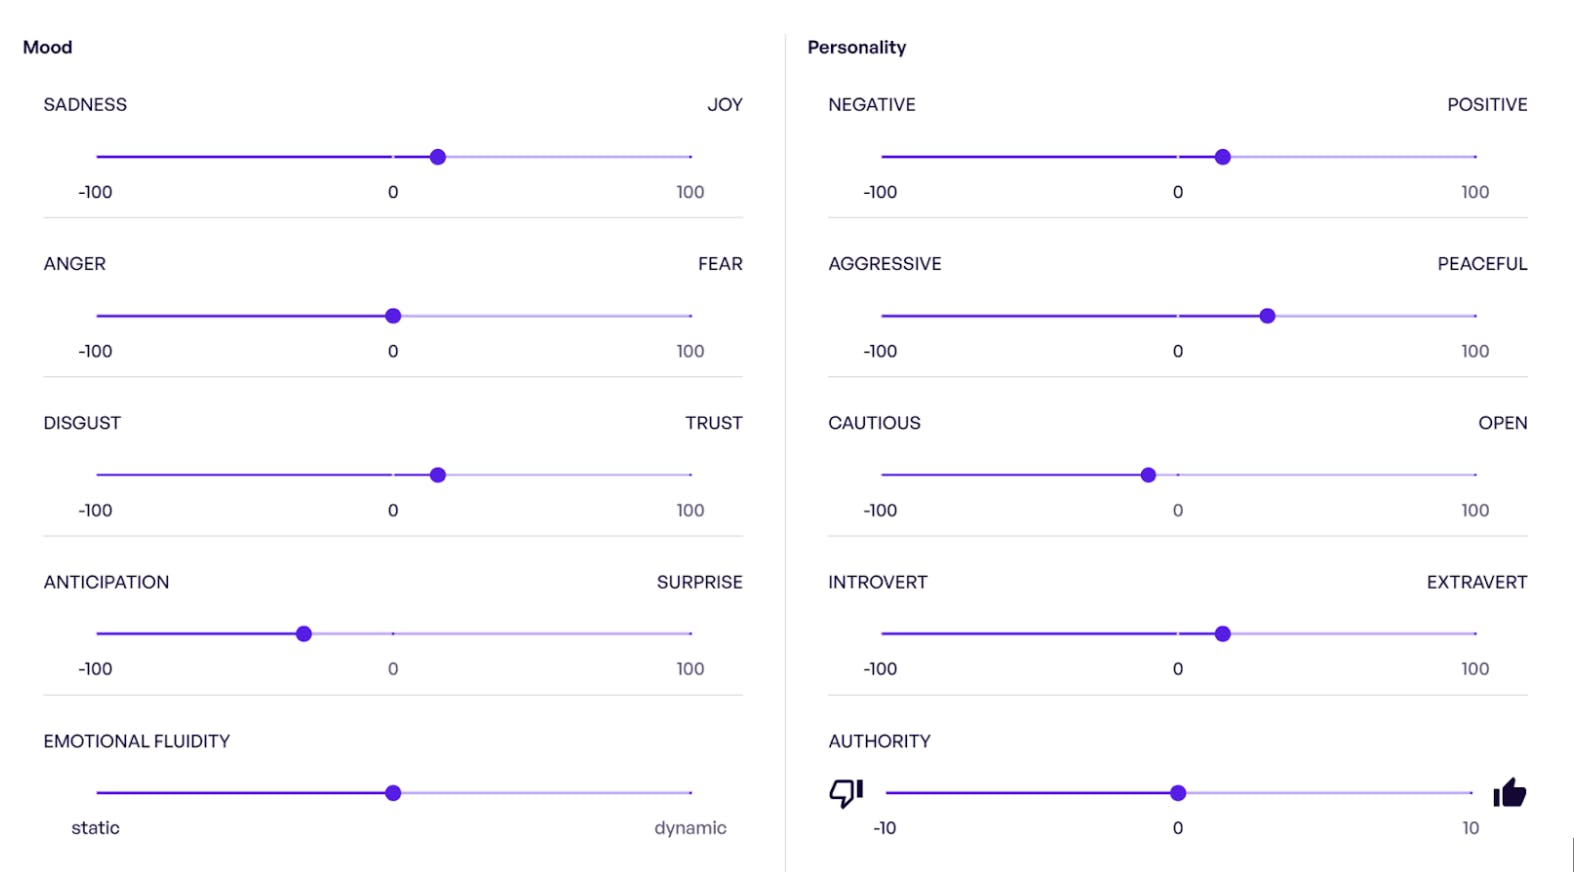1574x872 pixels.
Task: Click the 'dynamic' end label of Emotional Fluidity
Action: 690,828
